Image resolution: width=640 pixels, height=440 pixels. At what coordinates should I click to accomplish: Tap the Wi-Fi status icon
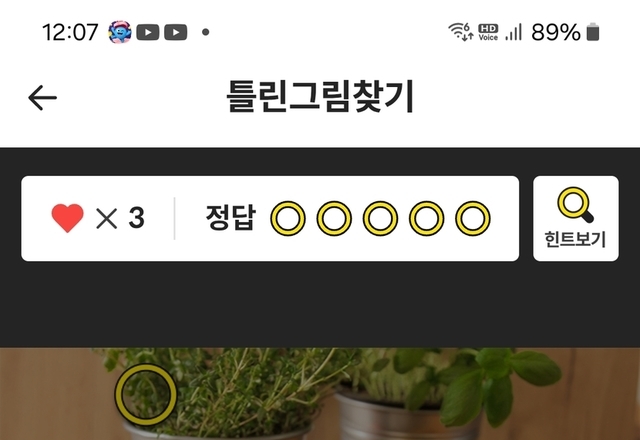tap(460, 31)
